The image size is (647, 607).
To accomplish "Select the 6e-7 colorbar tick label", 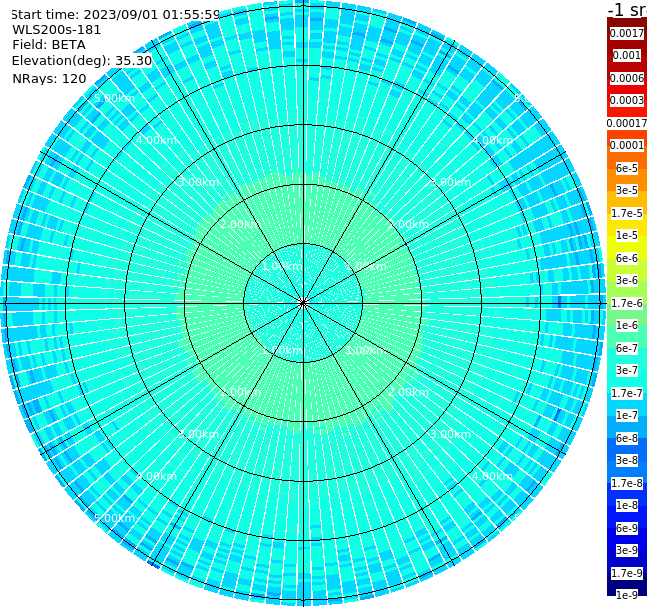I will [627, 348].
